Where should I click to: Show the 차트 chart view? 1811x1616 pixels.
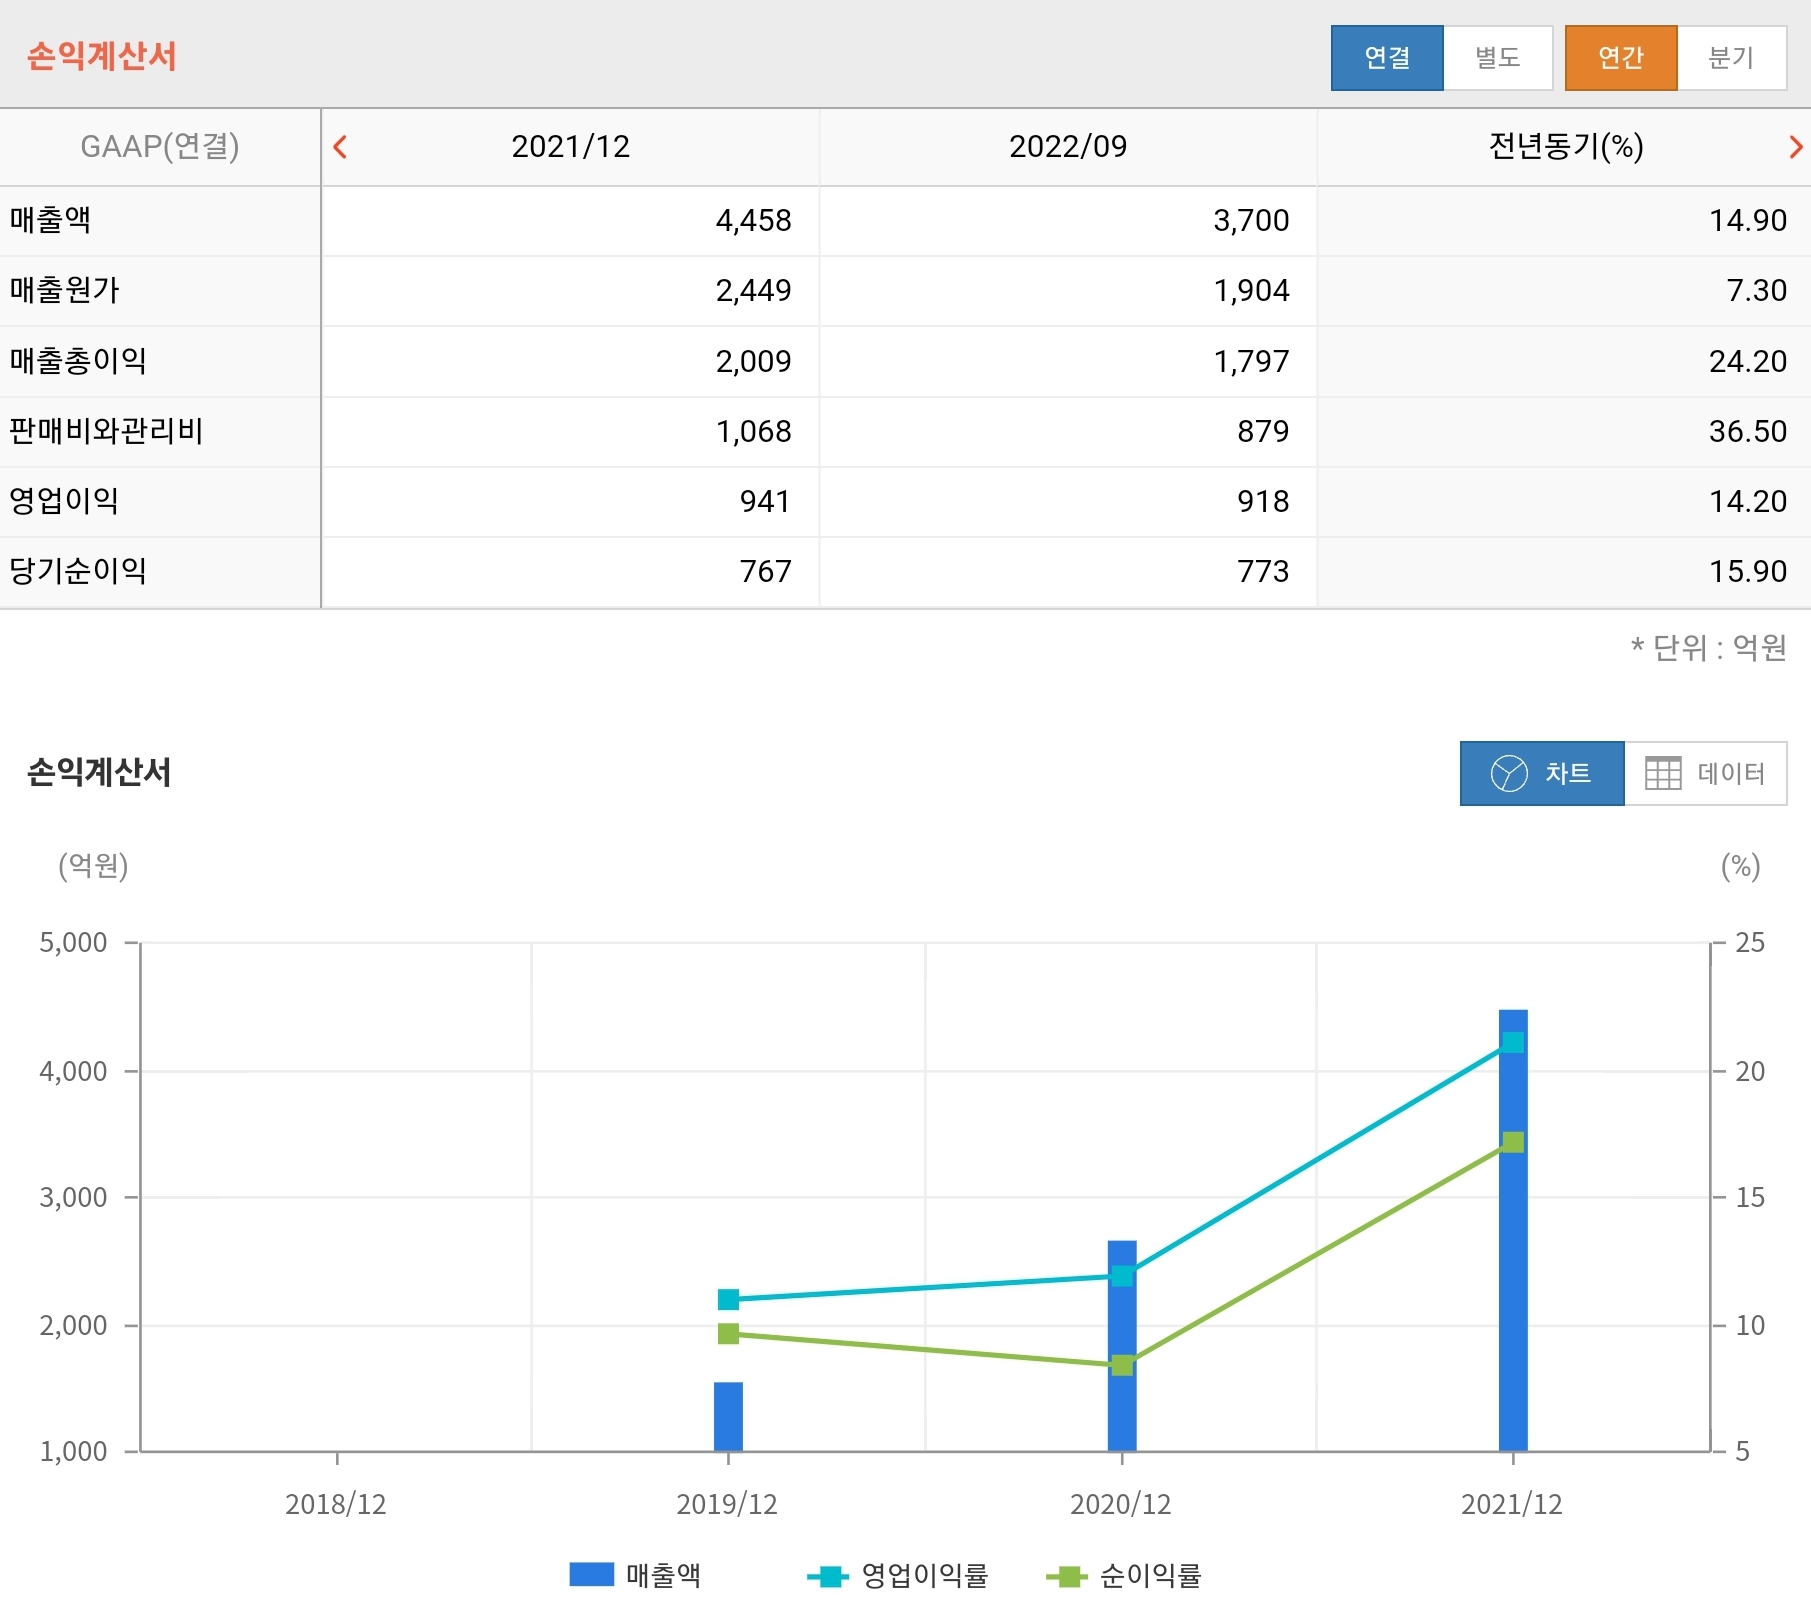[1542, 773]
